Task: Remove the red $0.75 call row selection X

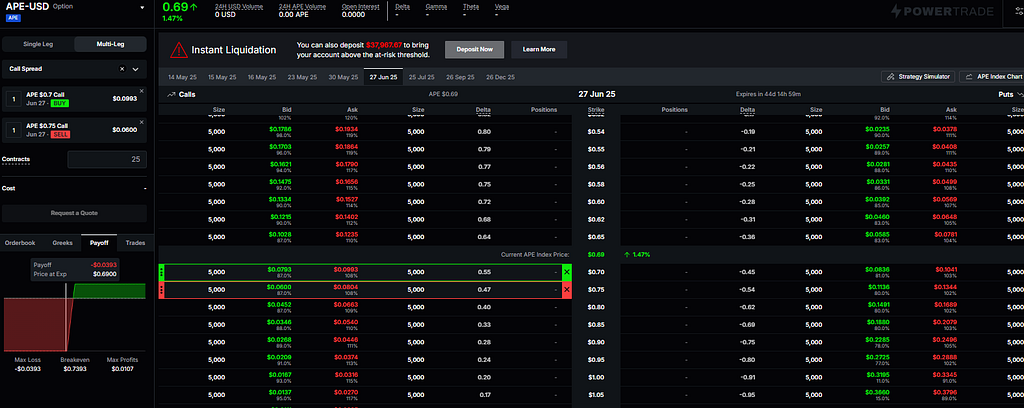Action: pos(567,290)
